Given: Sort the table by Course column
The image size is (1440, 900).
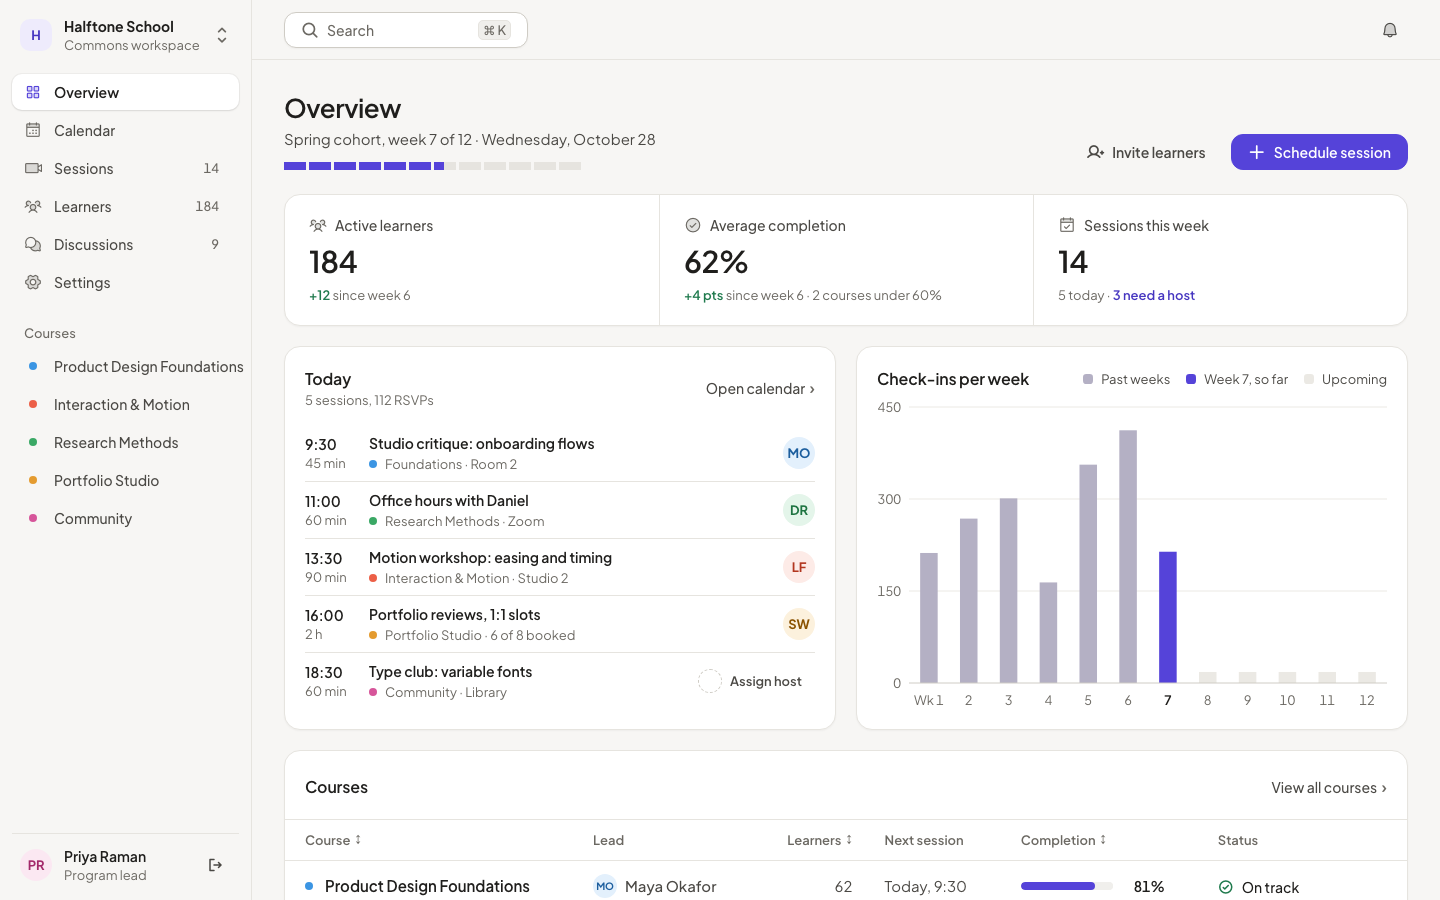Looking at the screenshot, I should (333, 840).
